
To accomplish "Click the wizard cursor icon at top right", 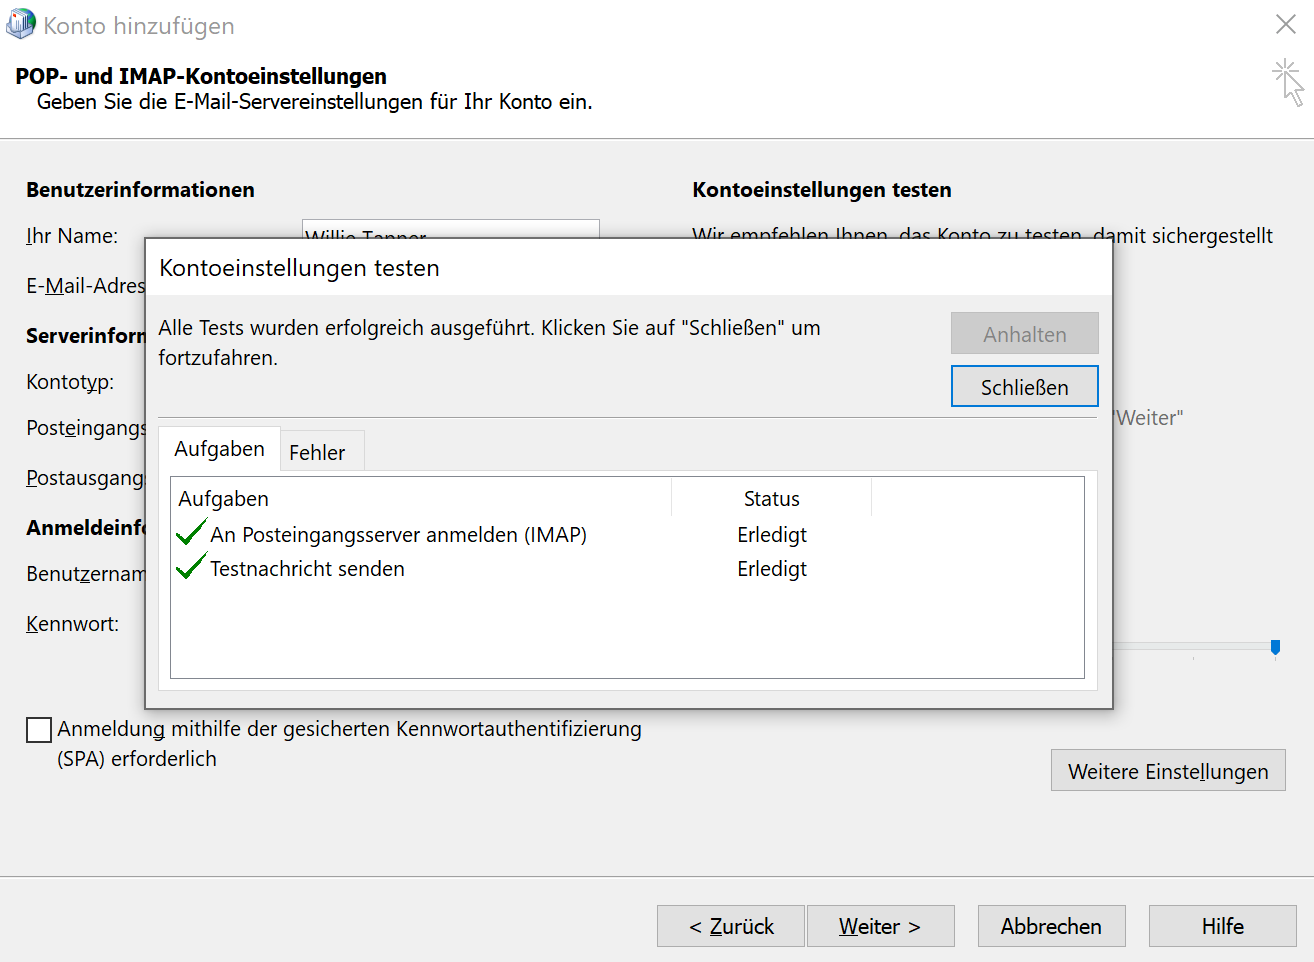I will 1288,82.
